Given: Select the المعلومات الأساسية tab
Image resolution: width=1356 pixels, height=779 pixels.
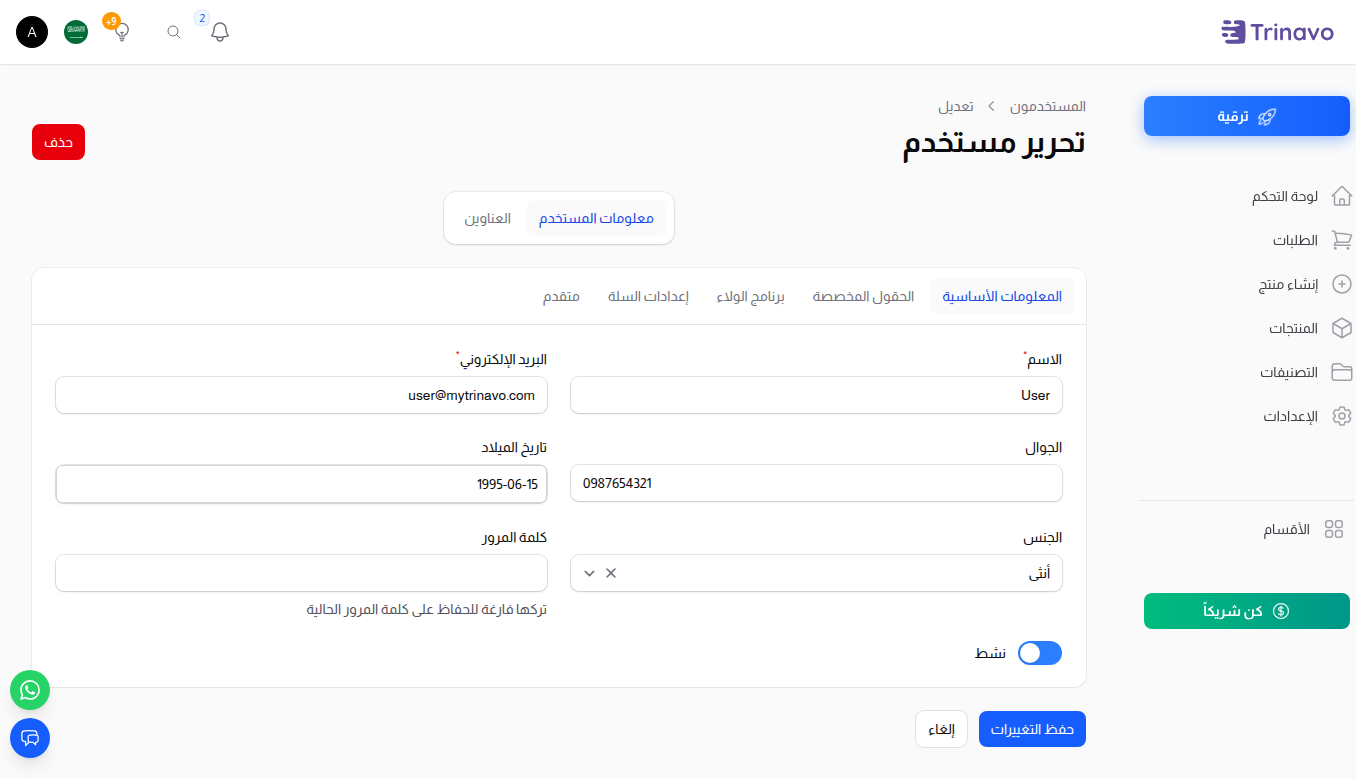Looking at the screenshot, I should [x=1002, y=297].
